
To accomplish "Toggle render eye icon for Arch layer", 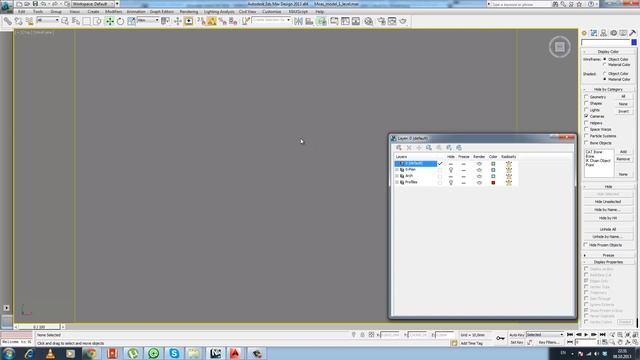I will pyautogui.click(x=479, y=176).
